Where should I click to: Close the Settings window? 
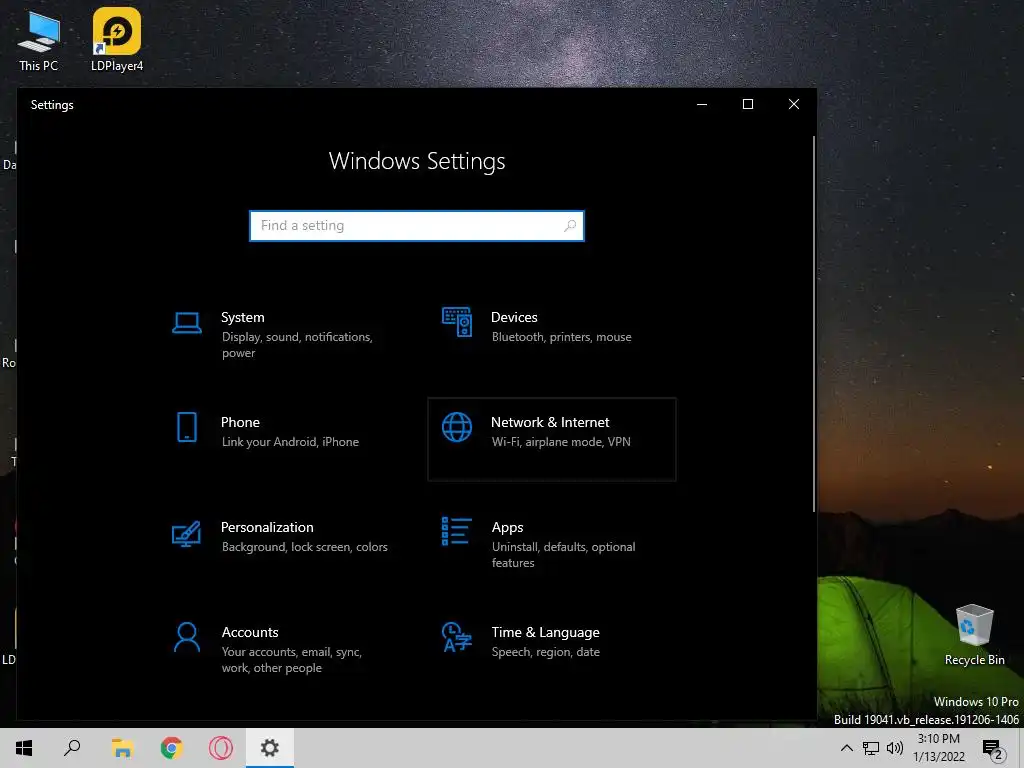[x=793, y=104]
